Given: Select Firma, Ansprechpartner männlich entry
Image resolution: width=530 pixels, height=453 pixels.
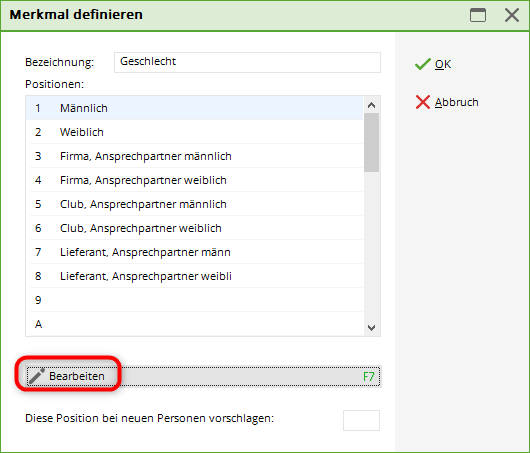Looking at the screenshot, I should (194, 156).
